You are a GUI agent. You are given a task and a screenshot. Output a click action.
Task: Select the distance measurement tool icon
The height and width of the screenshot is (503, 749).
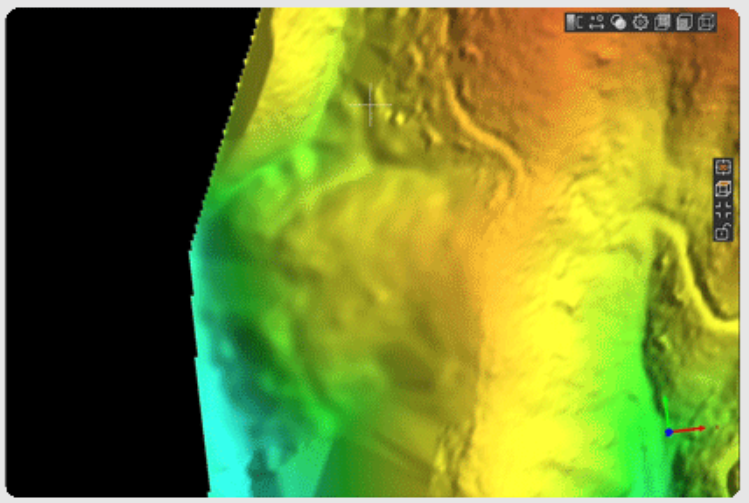pos(596,22)
